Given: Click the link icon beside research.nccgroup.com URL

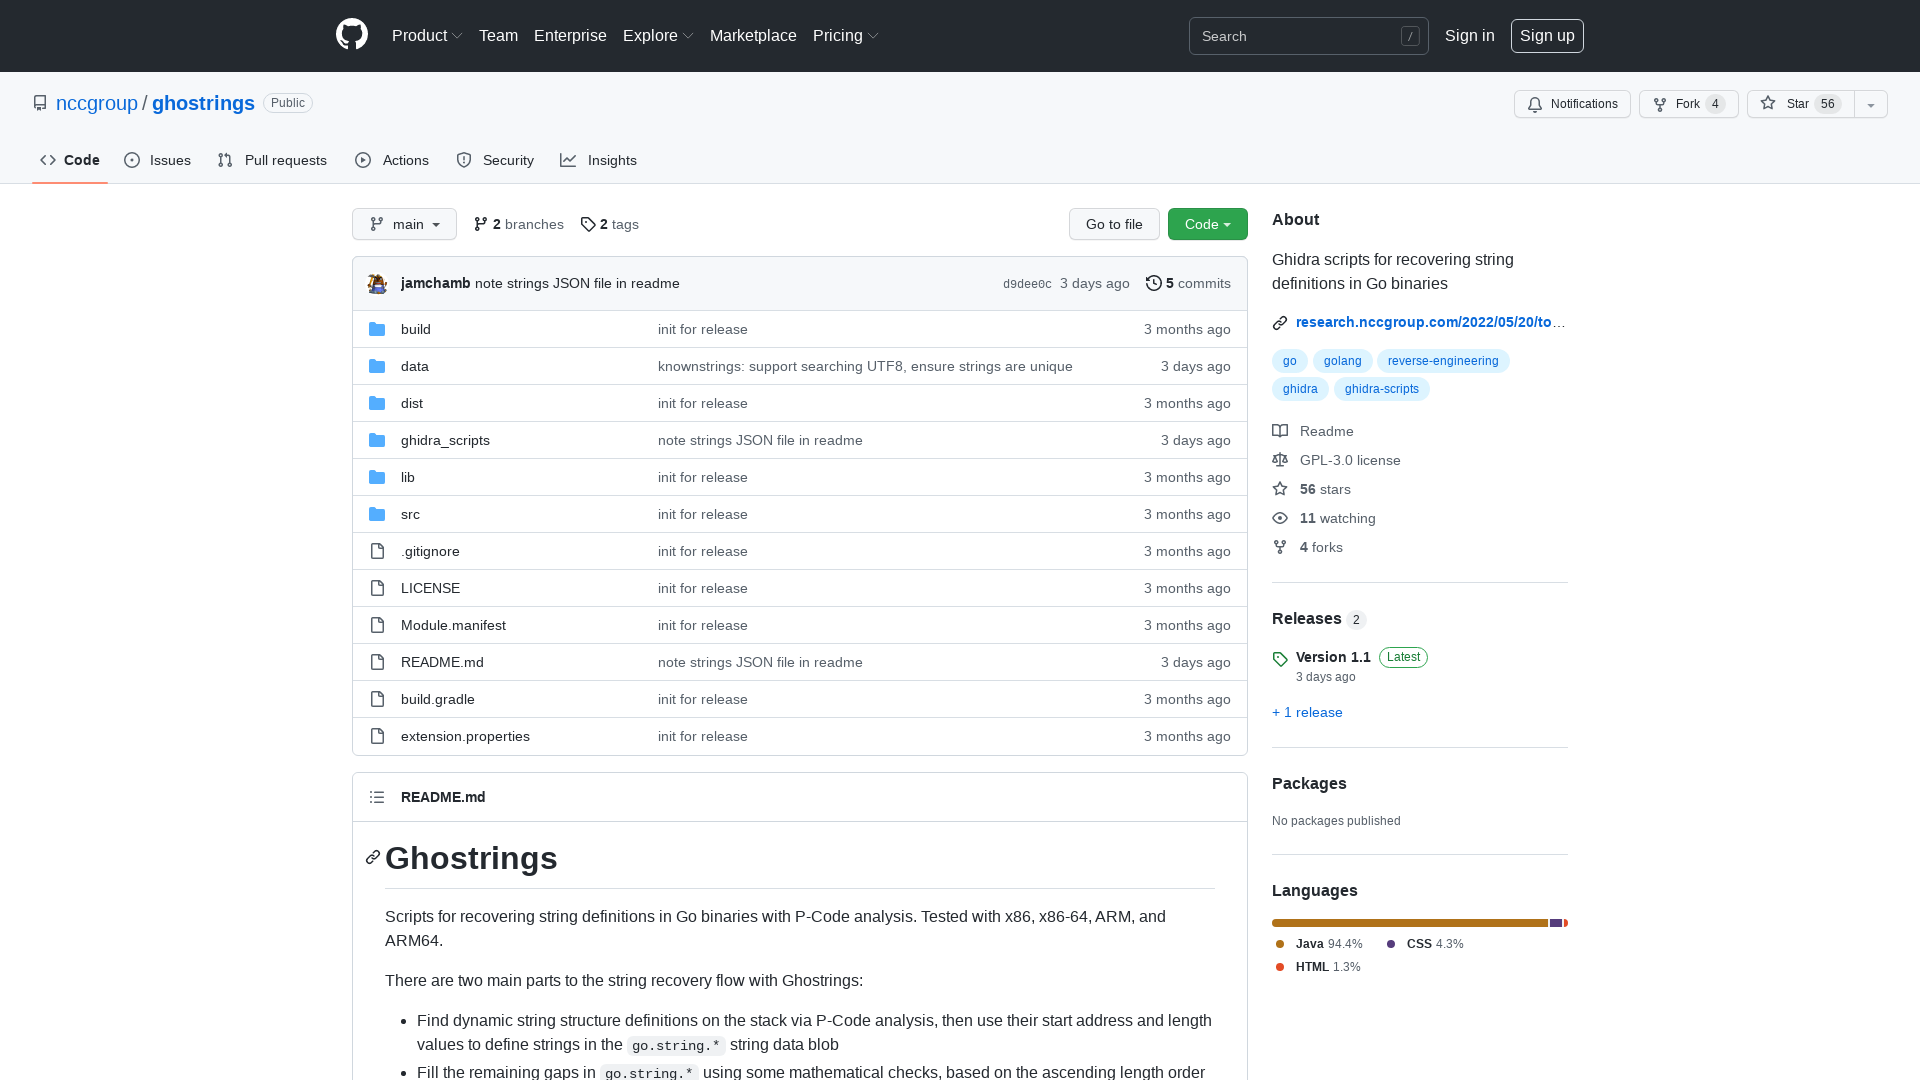Looking at the screenshot, I should click(1280, 322).
